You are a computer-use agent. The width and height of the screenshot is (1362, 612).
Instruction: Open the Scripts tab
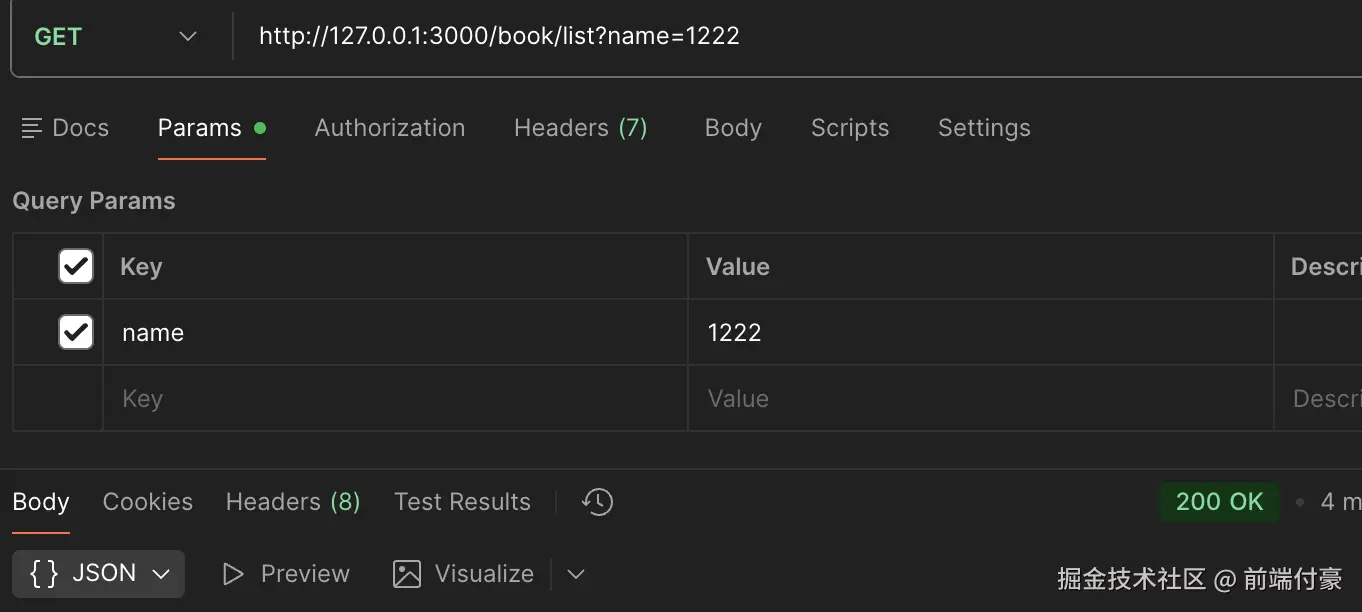click(849, 128)
